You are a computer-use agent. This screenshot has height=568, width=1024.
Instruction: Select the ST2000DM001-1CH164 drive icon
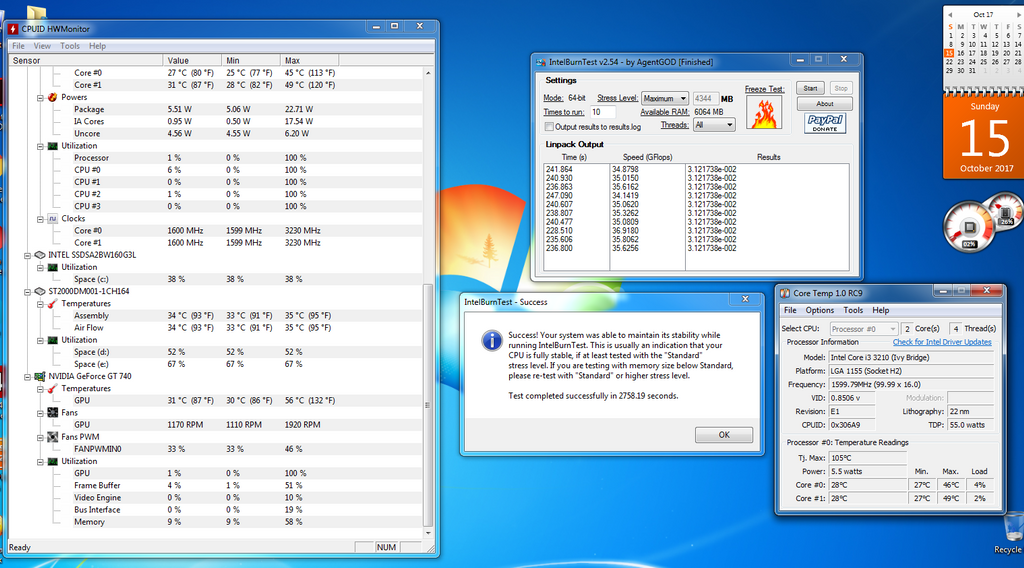pos(40,291)
